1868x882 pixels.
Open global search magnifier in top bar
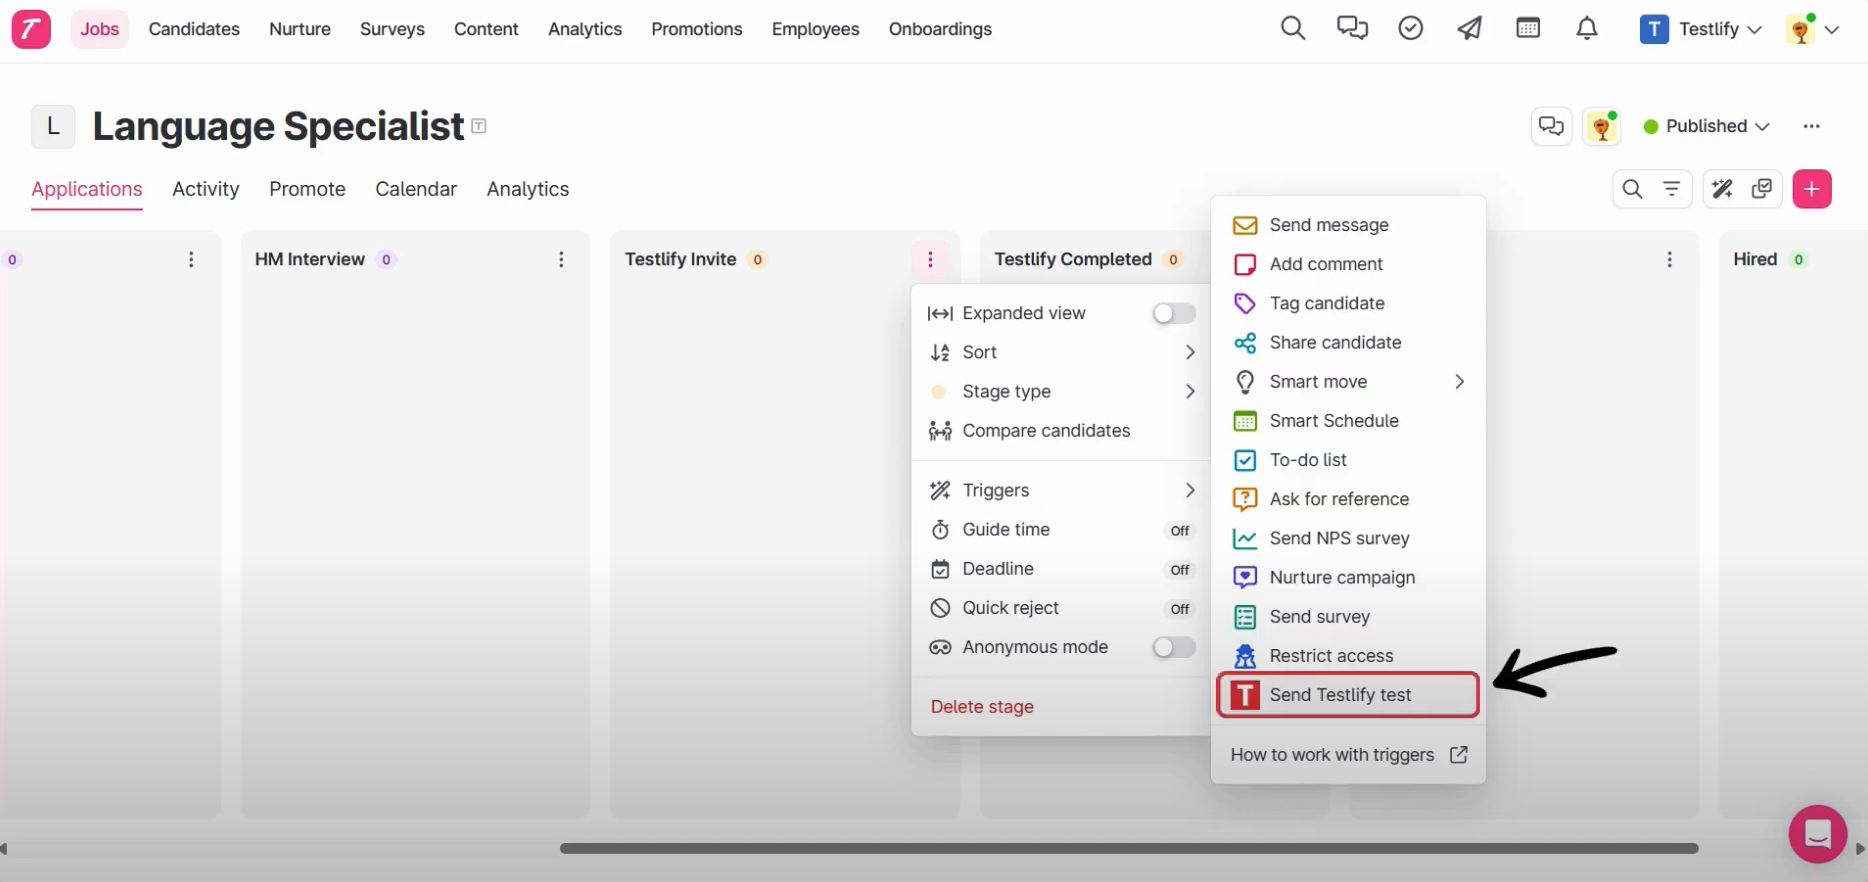[1293, 28]
